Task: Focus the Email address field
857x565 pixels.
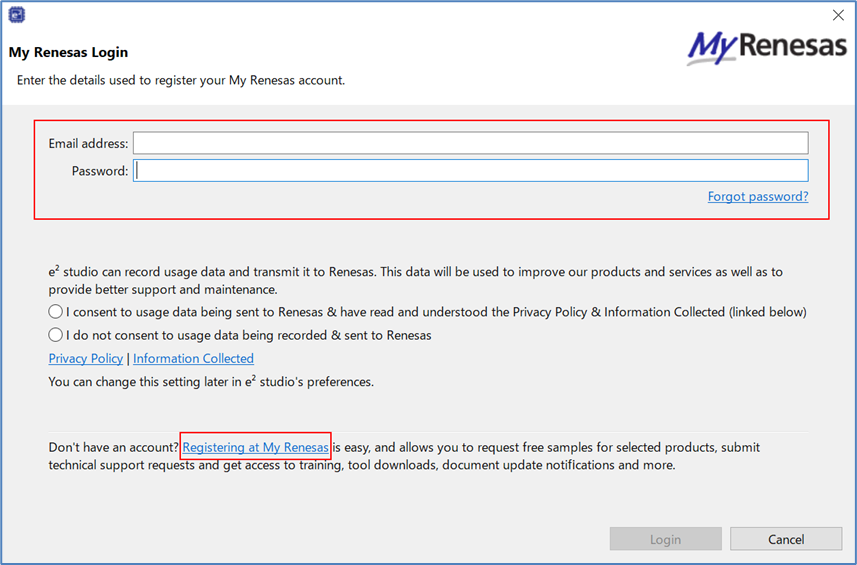Action: click(x=471, y=143)
